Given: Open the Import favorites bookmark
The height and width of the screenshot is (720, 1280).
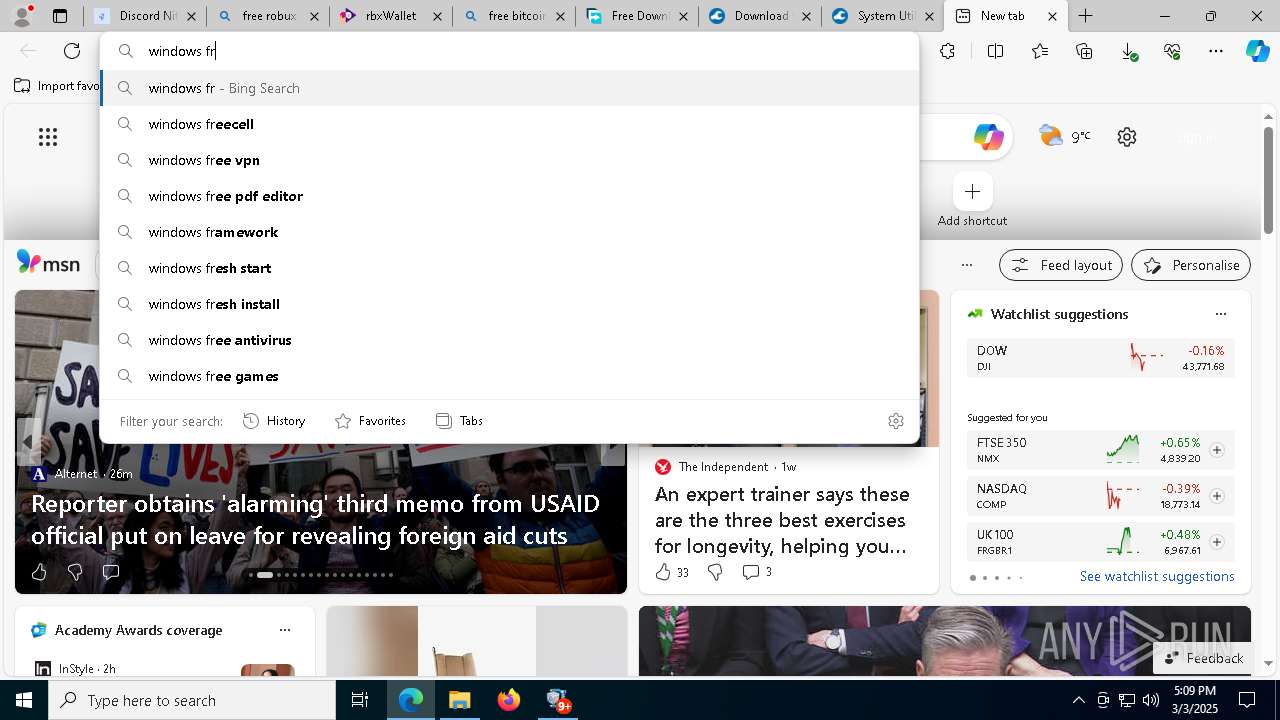Looking at the screenshot, I should [x=57, y=86].
